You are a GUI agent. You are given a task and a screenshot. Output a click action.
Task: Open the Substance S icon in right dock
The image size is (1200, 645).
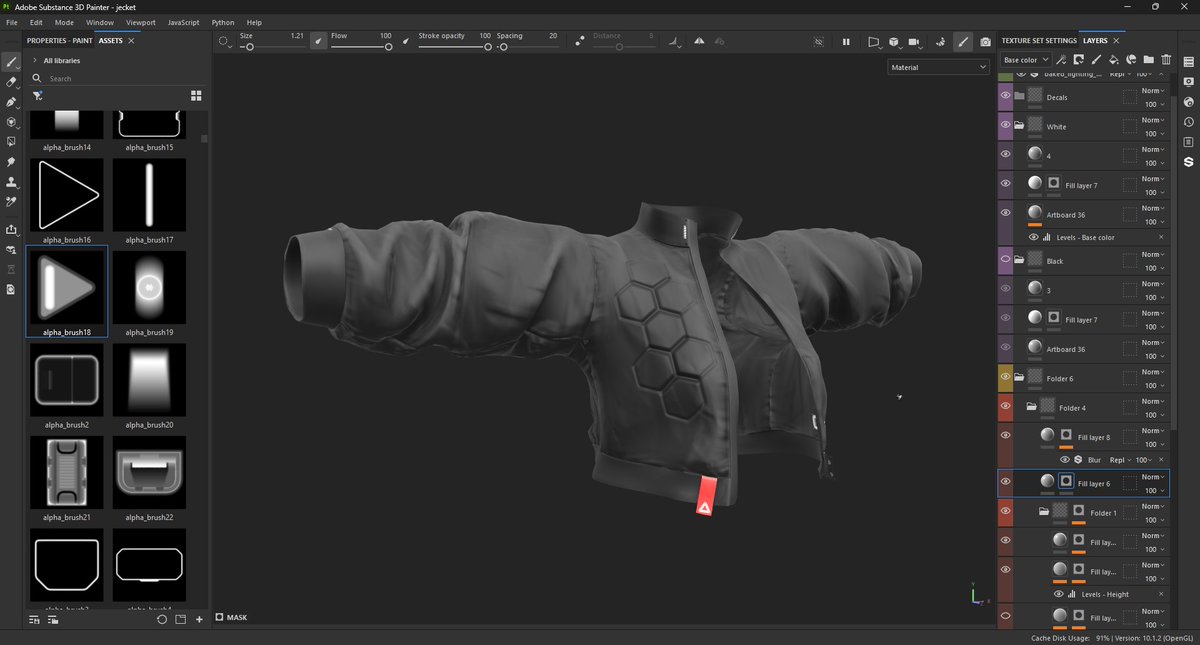click(1189, 161)
